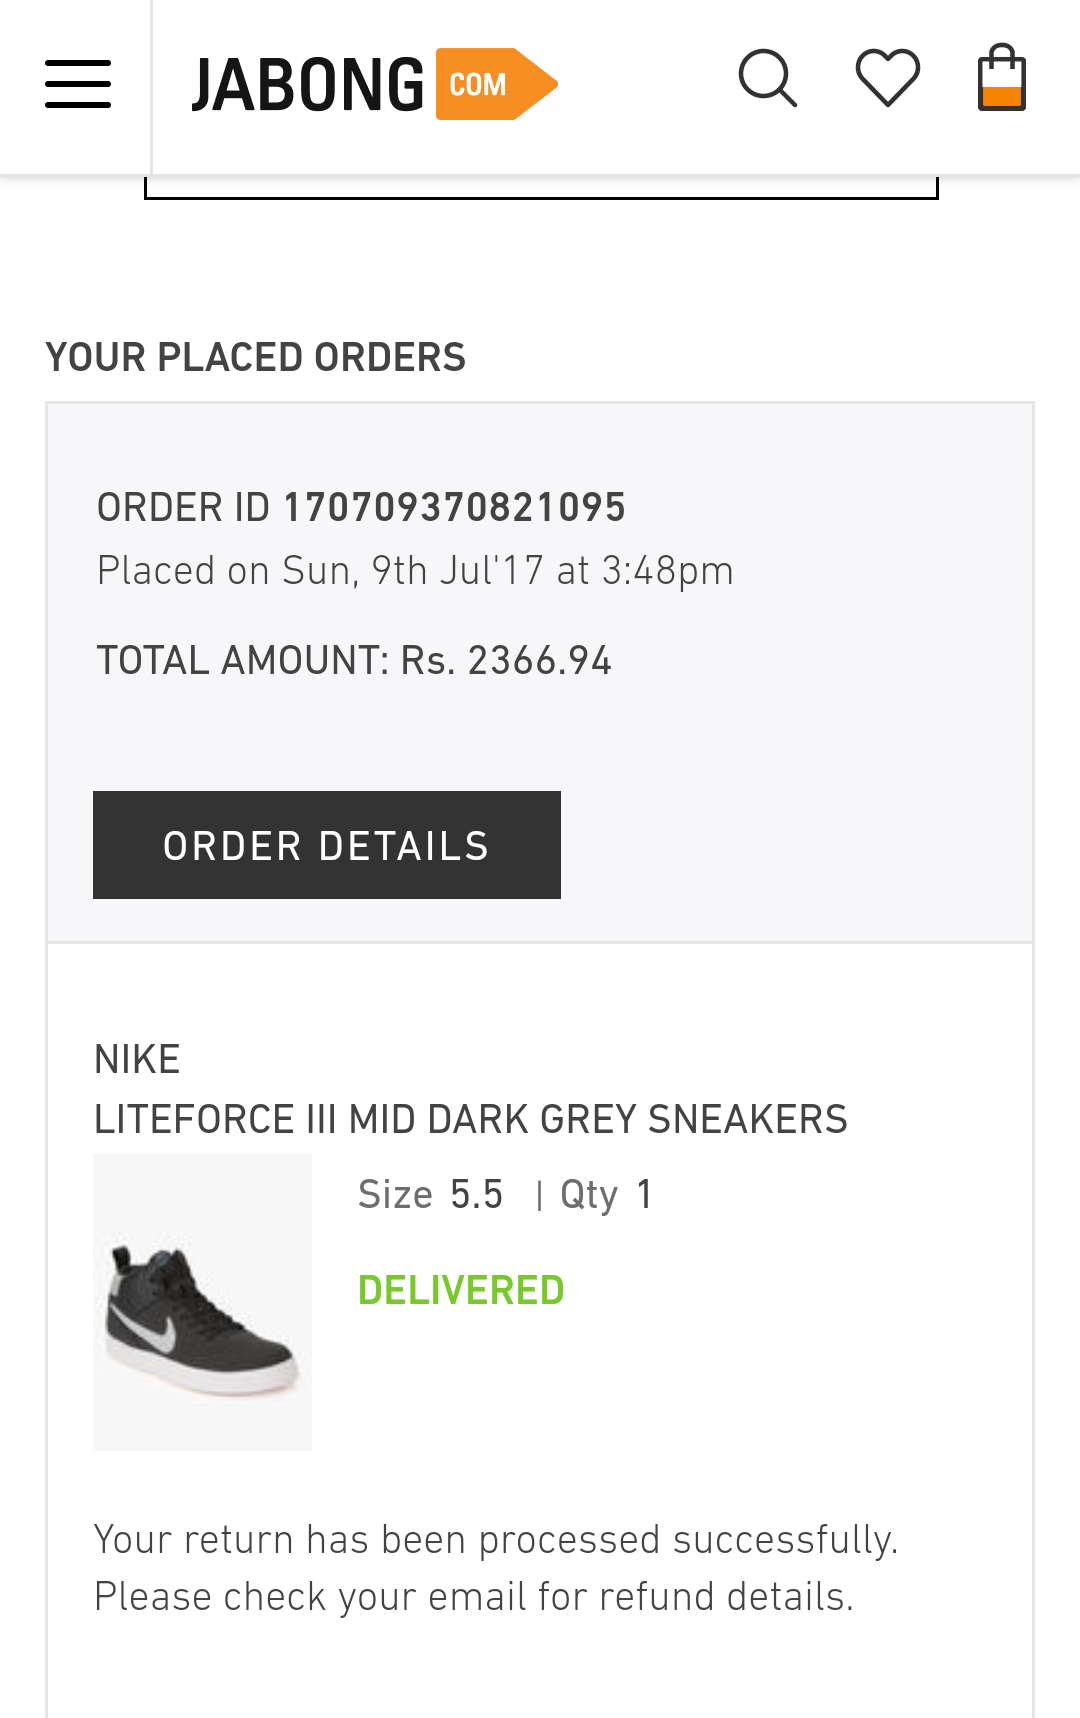Click the return processed message
1080x1718 pixels.
(496, 1568)
